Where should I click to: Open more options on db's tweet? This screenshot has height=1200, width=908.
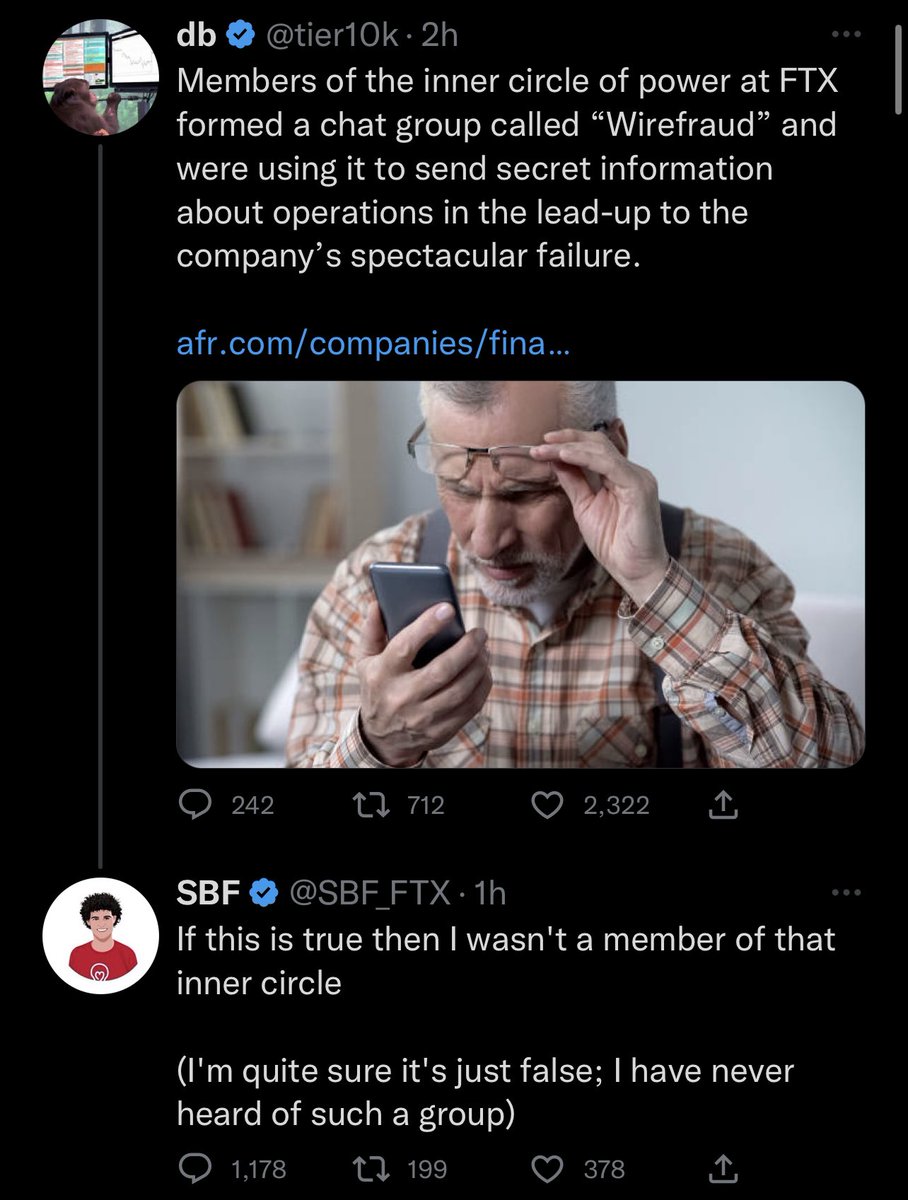(846, 36)
